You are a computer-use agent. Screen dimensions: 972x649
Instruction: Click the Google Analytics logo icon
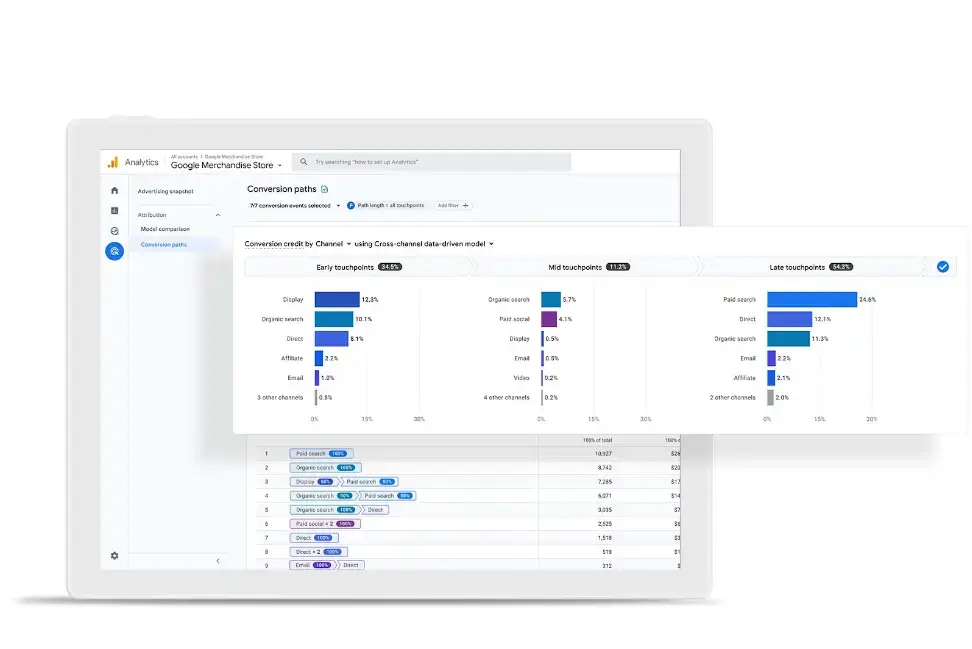click(x=114, y=161)
